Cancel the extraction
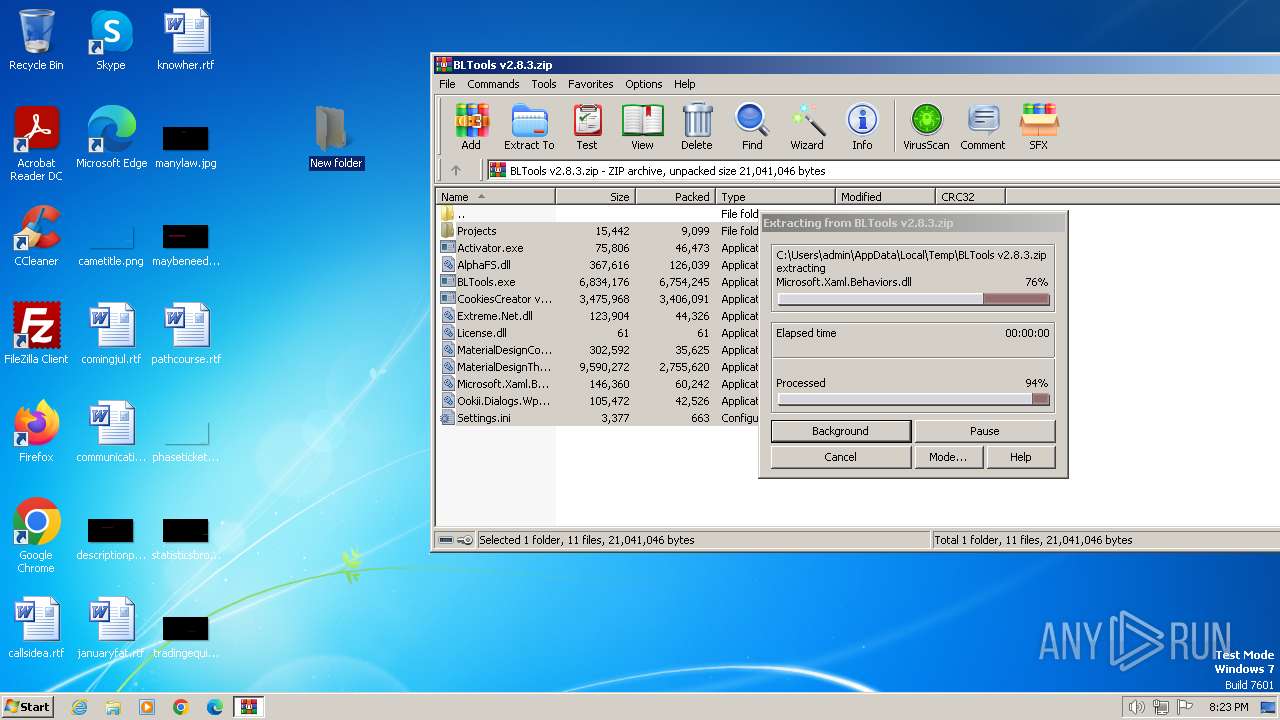This screenshot has height=720, width=1280. click(x=840, y=457)
